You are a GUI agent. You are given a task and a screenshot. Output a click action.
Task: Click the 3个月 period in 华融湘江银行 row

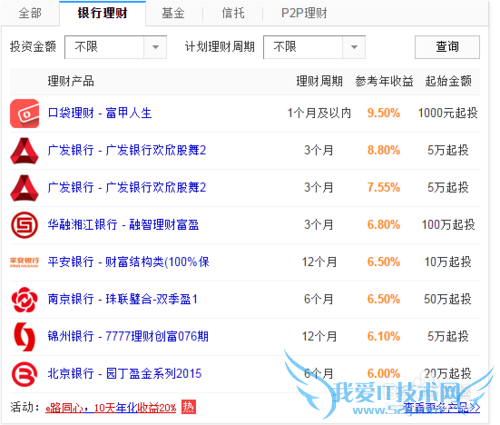click(319, 225)
